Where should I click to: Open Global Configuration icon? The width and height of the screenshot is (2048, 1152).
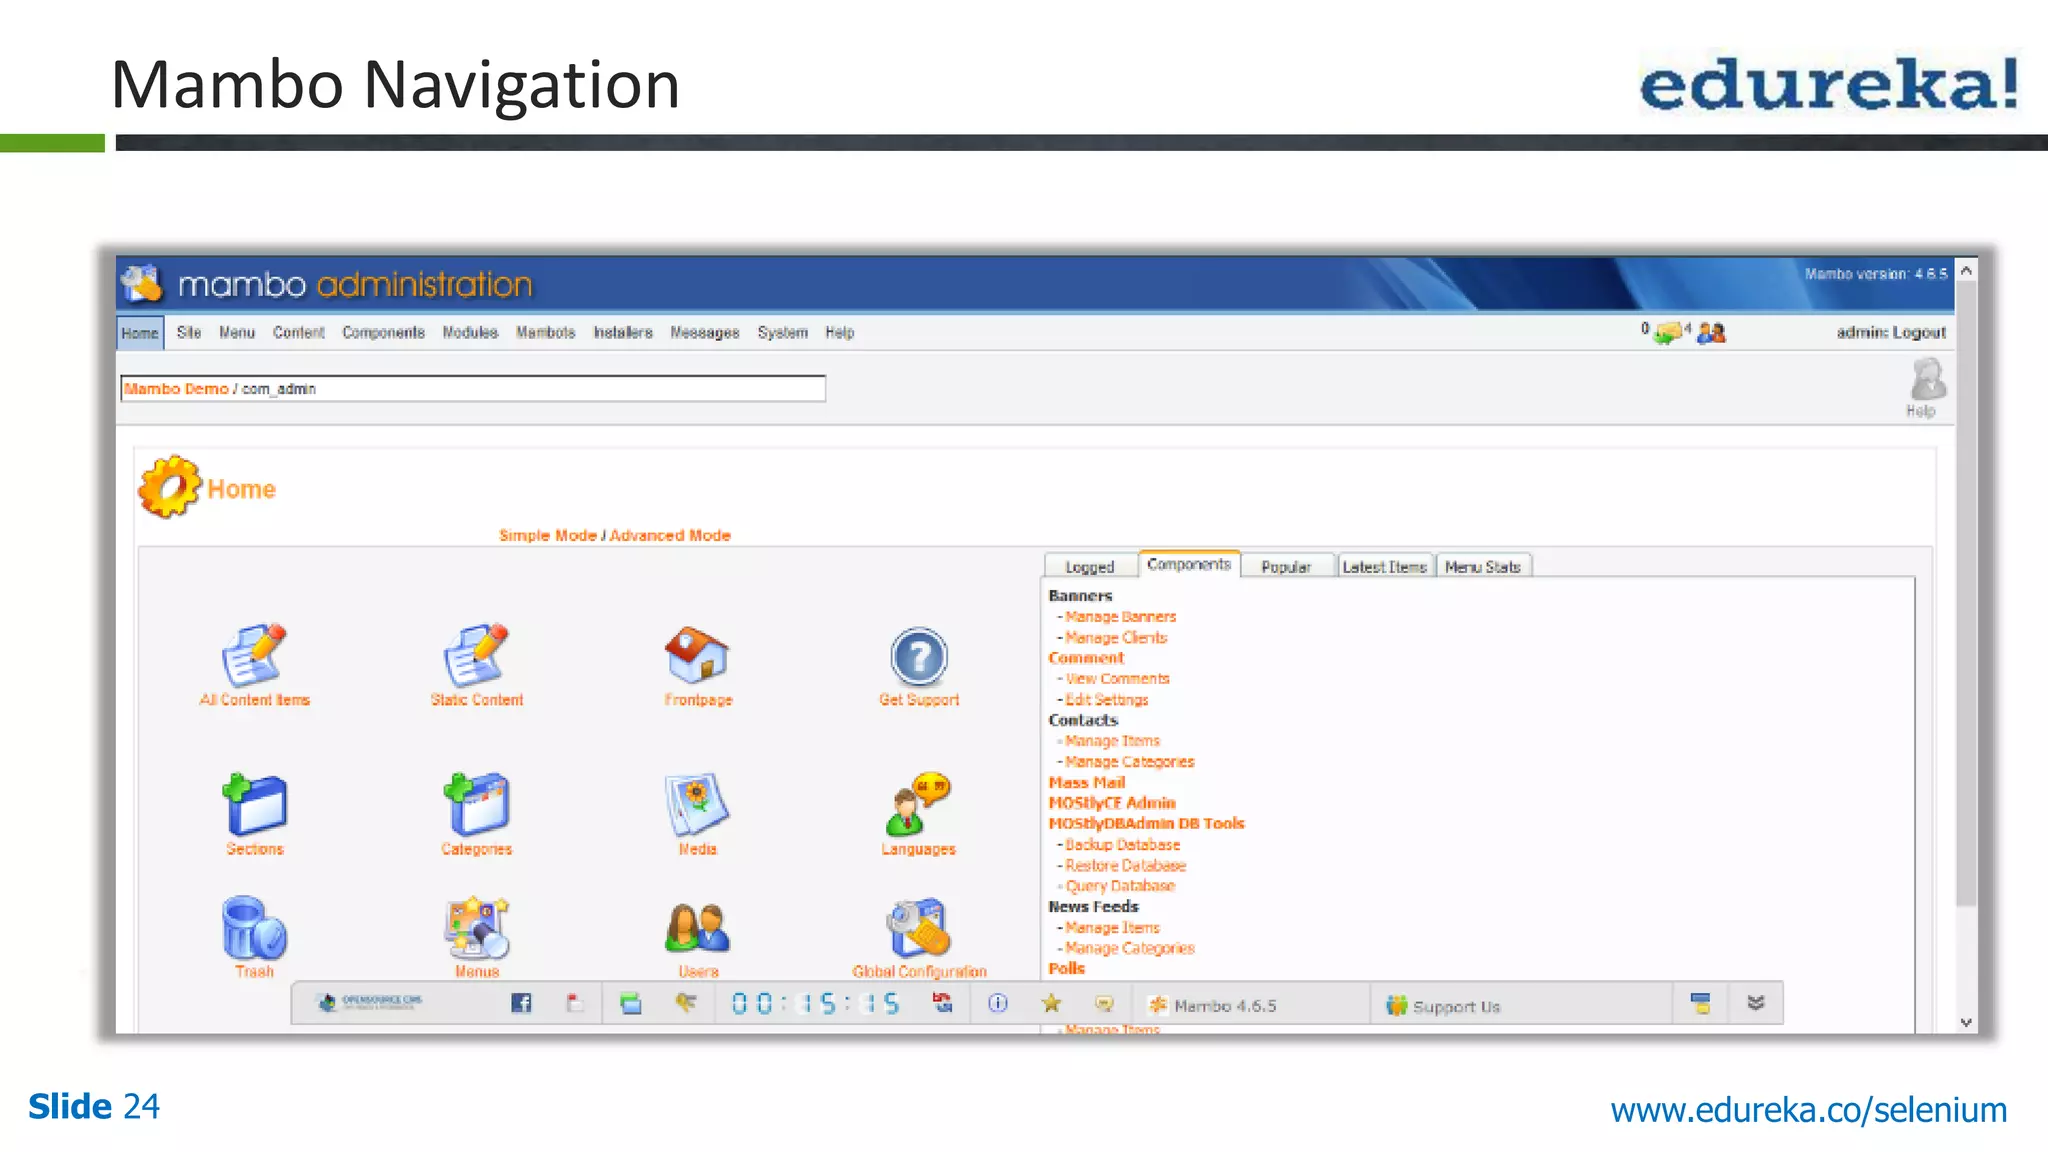point(918,929)
